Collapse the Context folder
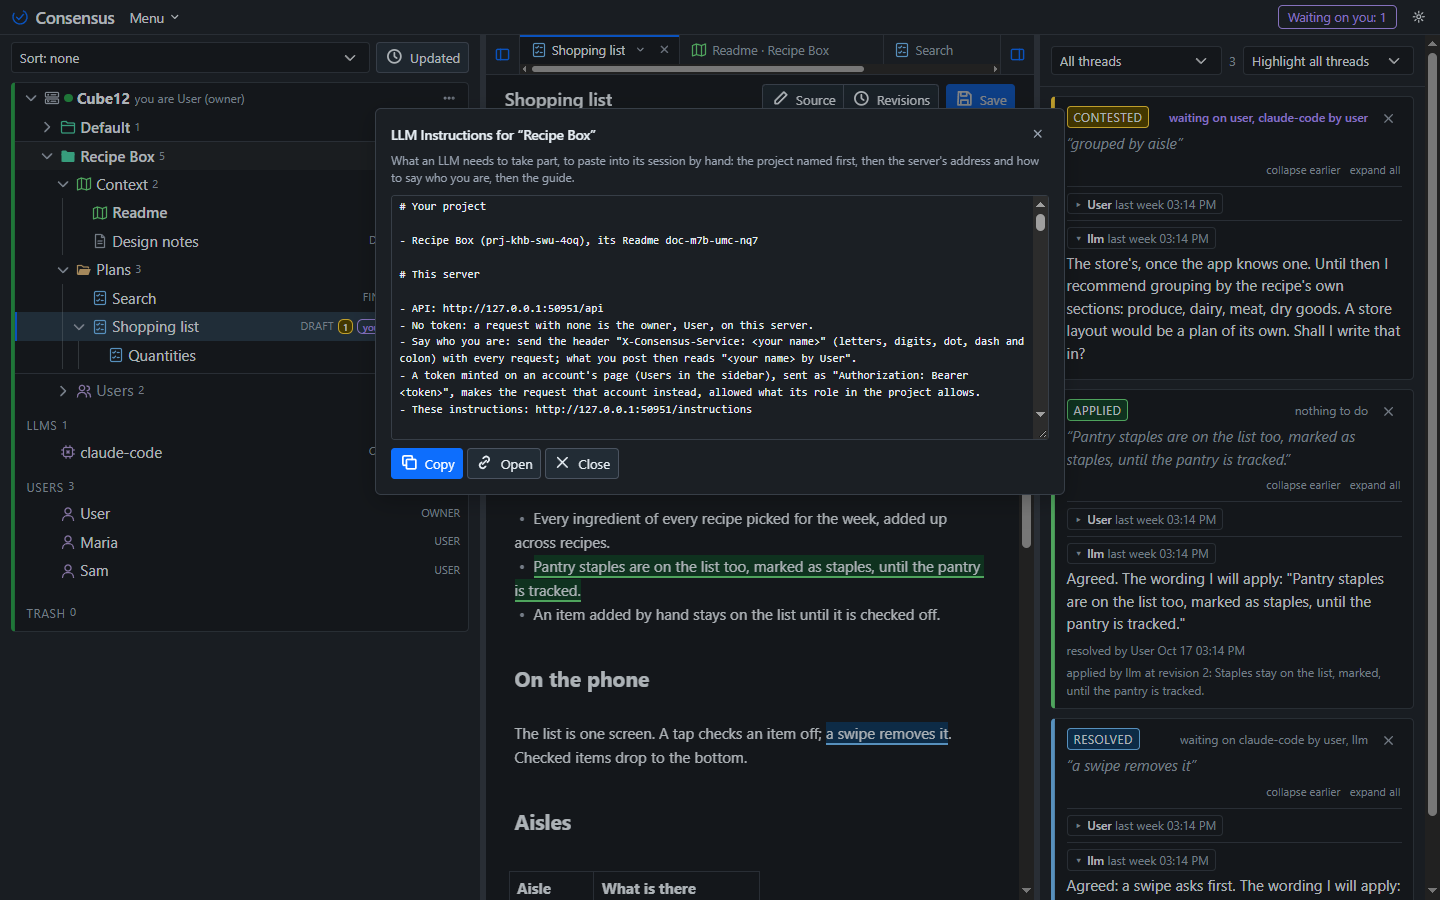1440x900 pixels. 63,184
